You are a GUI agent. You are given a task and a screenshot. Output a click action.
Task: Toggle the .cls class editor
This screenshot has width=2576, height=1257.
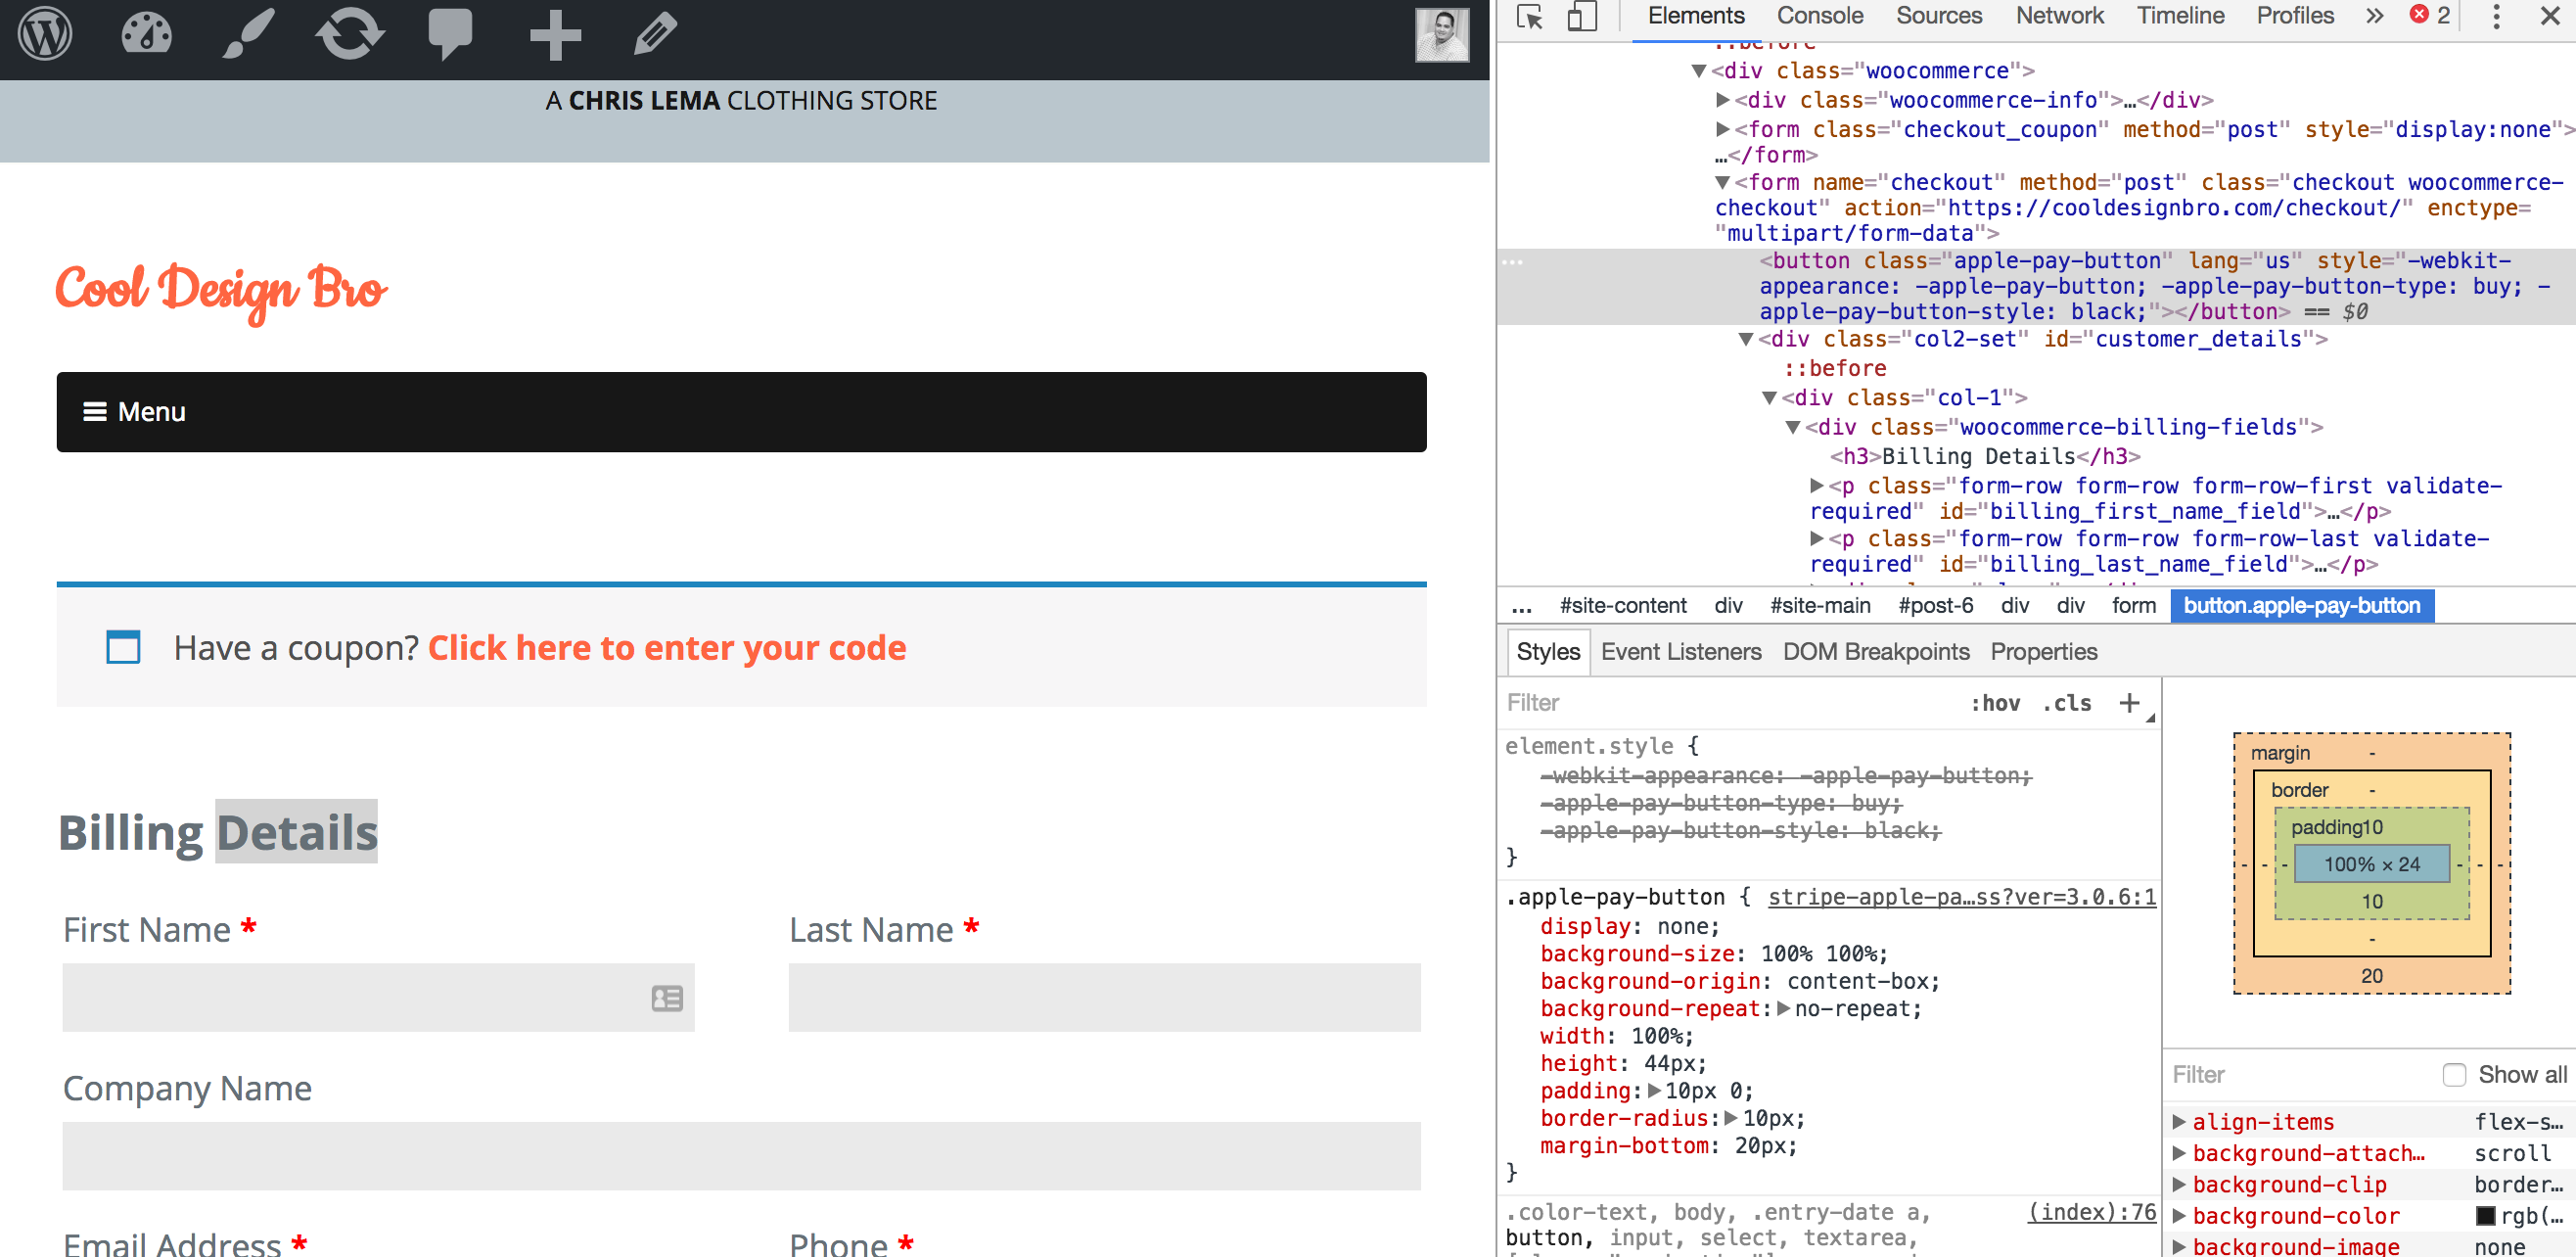tap(2066, 703)
